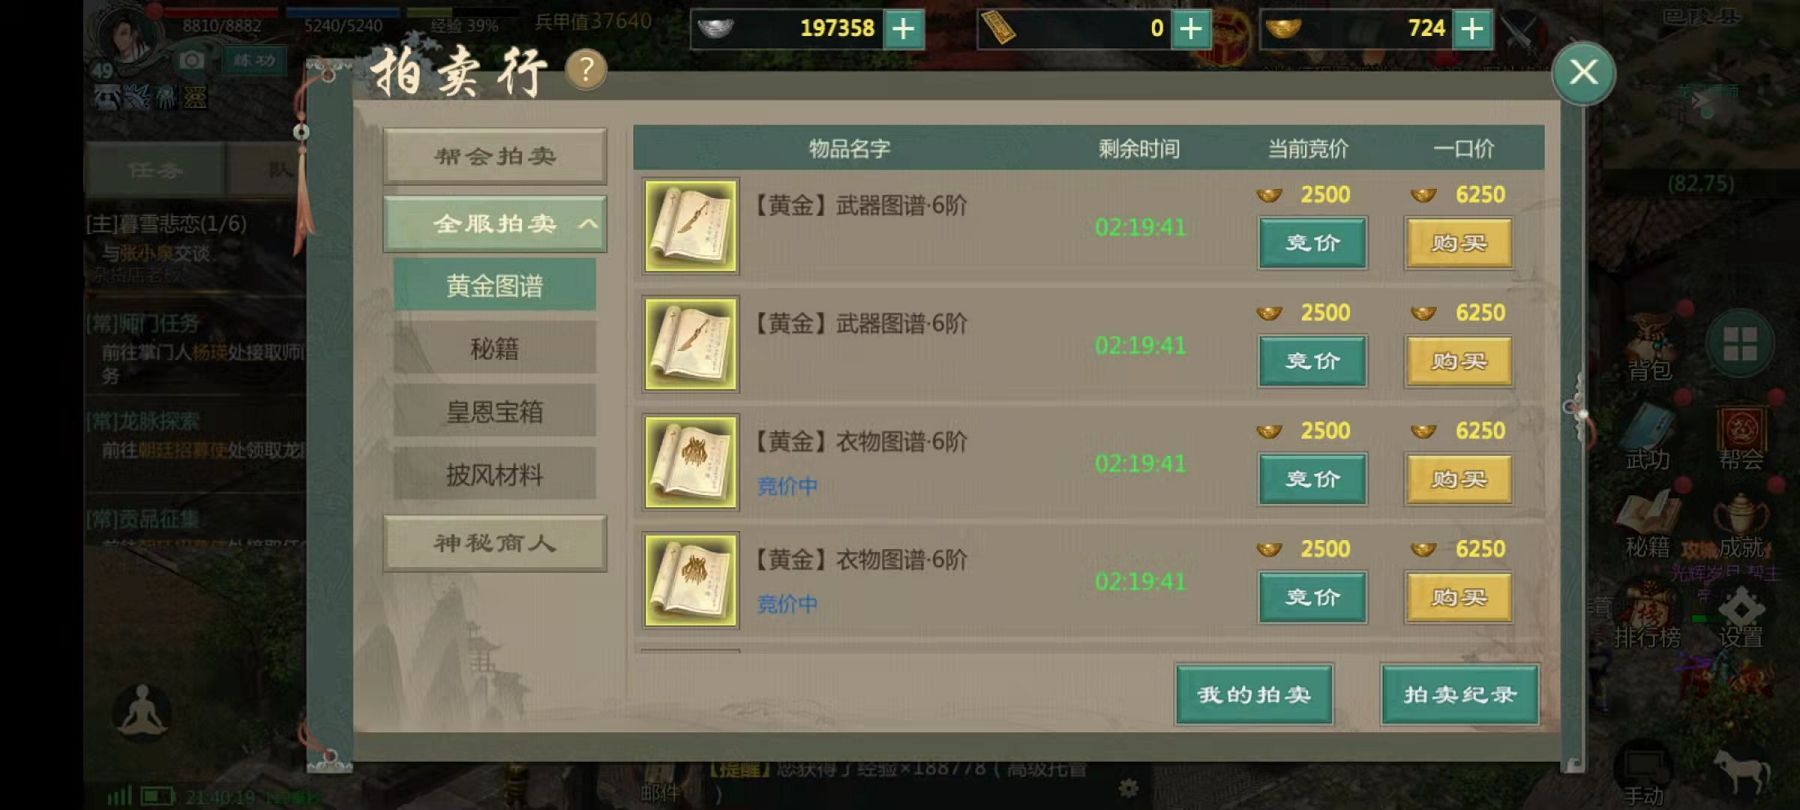This screenshot has height=810, width=1800.
Task: Open the 背包 backpack icon
Action: click(x=1650, y=348)
